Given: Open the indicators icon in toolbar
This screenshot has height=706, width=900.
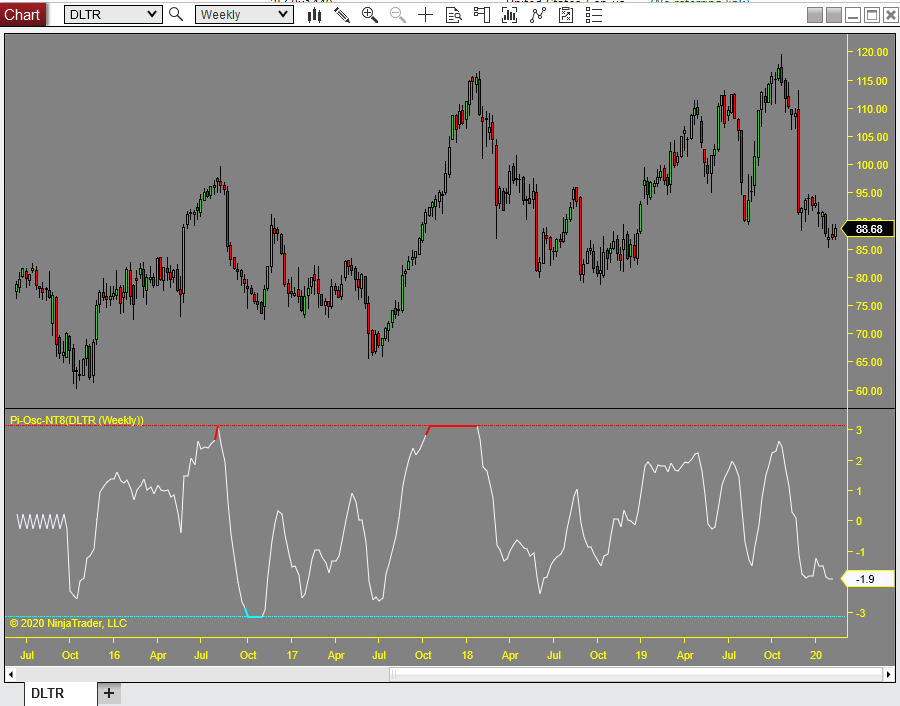Looking at the screenshot, I should [x=511, y=14].
